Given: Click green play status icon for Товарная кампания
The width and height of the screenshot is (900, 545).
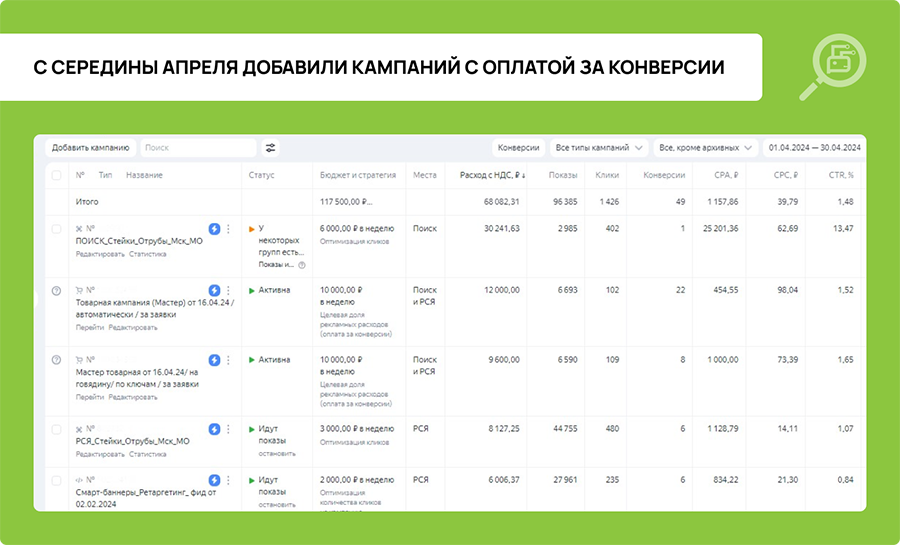Looking at the screenshot, I should pyautogui.click(x=251, y=291).
